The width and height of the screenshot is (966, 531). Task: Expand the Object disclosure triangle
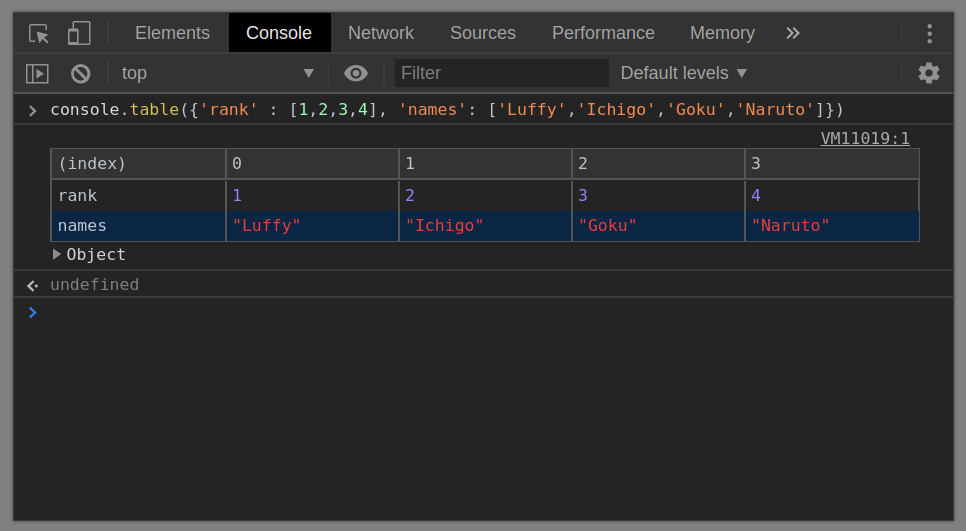57,254
